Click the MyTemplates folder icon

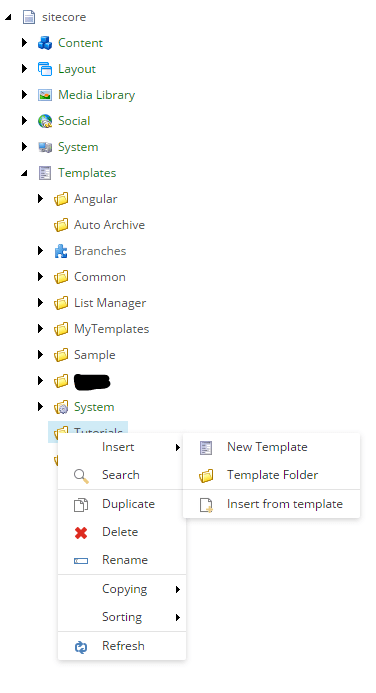pyautogui.click(x=61, y=329)
